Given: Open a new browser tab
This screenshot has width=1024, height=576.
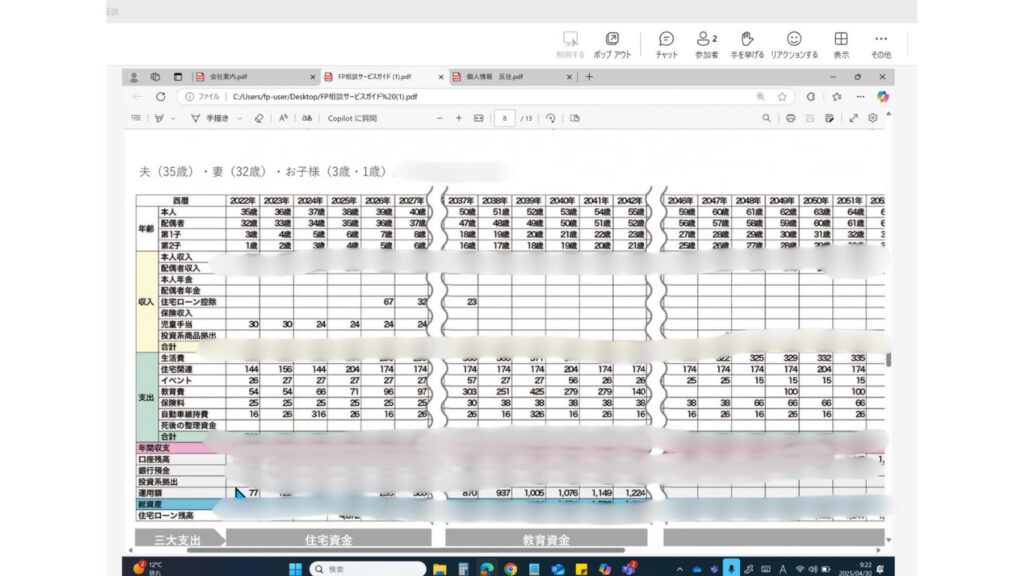Looking at the screenshot, I should (x=589, y=76).
